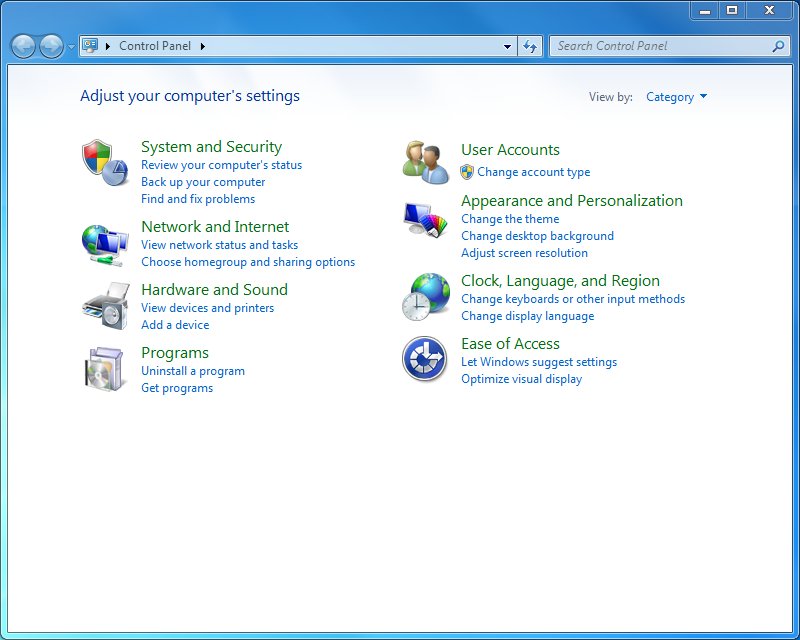The height and width of the screenshot is (640, 800).
Task: Open View network status and tasks
Action: (x=219, y=245)
